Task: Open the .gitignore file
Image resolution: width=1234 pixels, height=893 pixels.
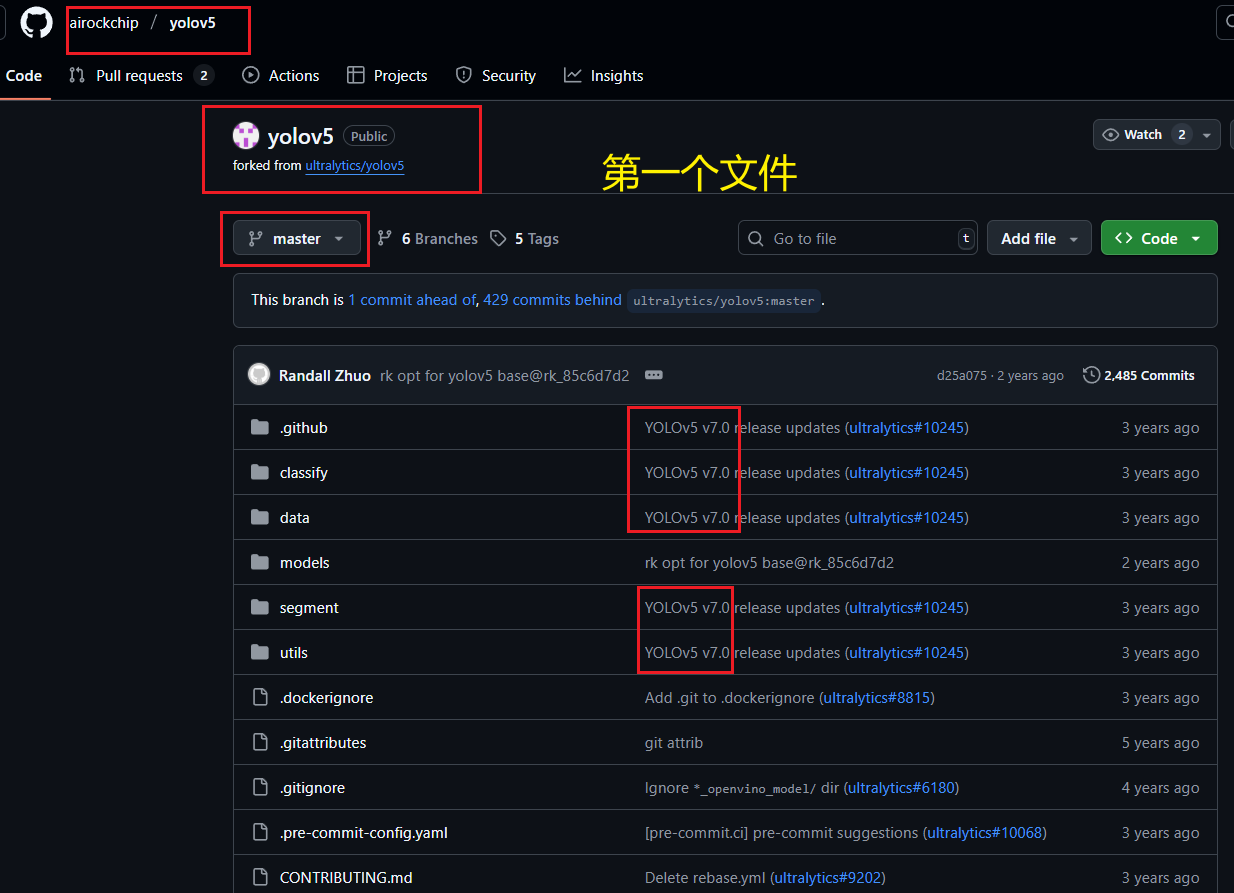Action: 312,788
